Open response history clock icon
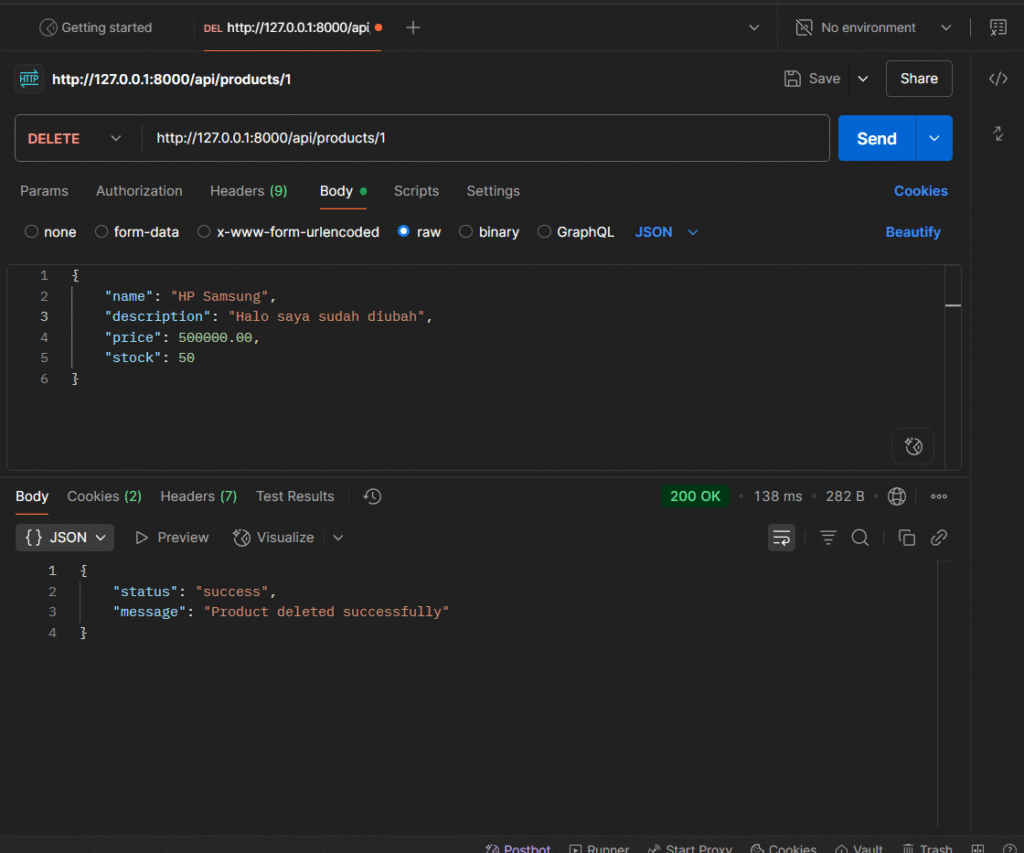 [x=372, y=496]
